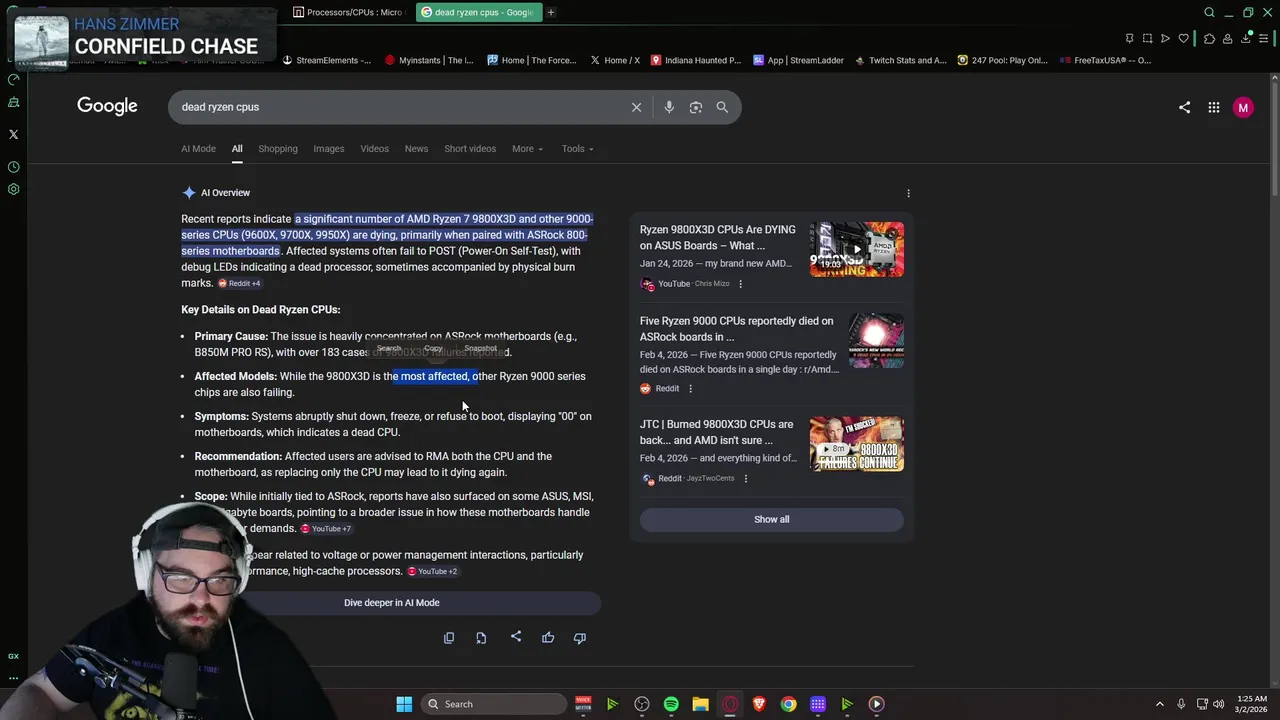Open three-dot menu for YouTube result

740,284
